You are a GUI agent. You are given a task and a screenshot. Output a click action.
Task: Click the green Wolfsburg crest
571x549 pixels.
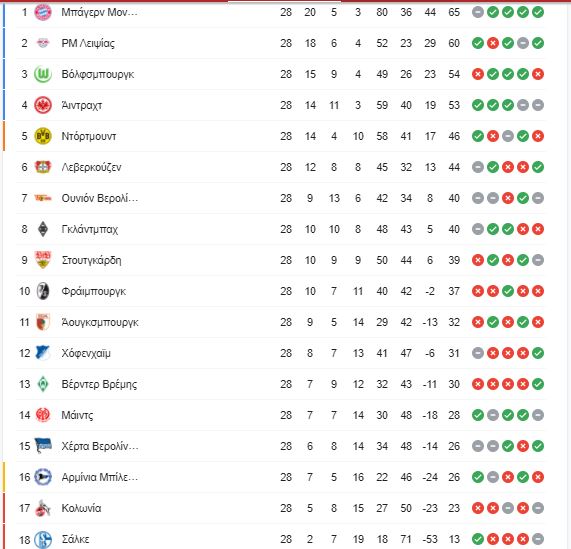(43, 74)
